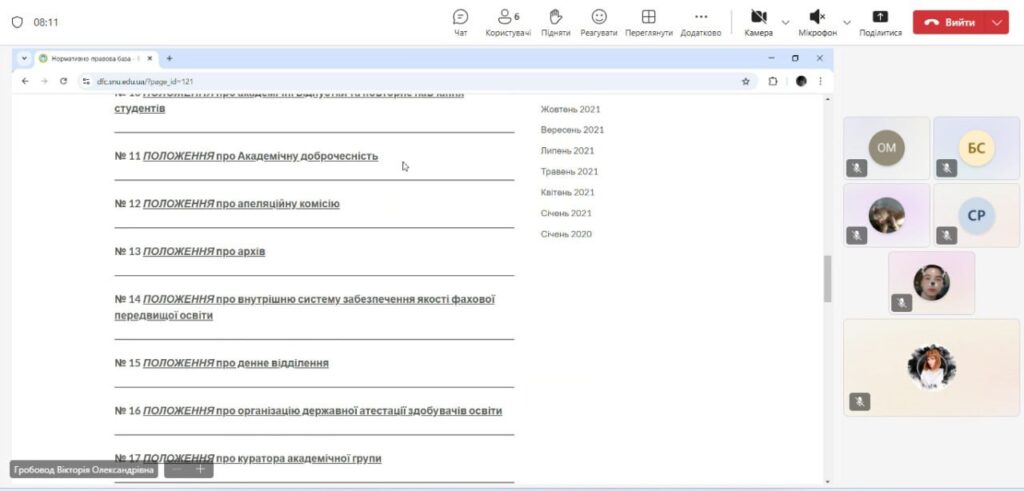Screen dimensions: 1024x491
Task: Select the Жовтень 2021 archive entry
Action: point(570,109)
